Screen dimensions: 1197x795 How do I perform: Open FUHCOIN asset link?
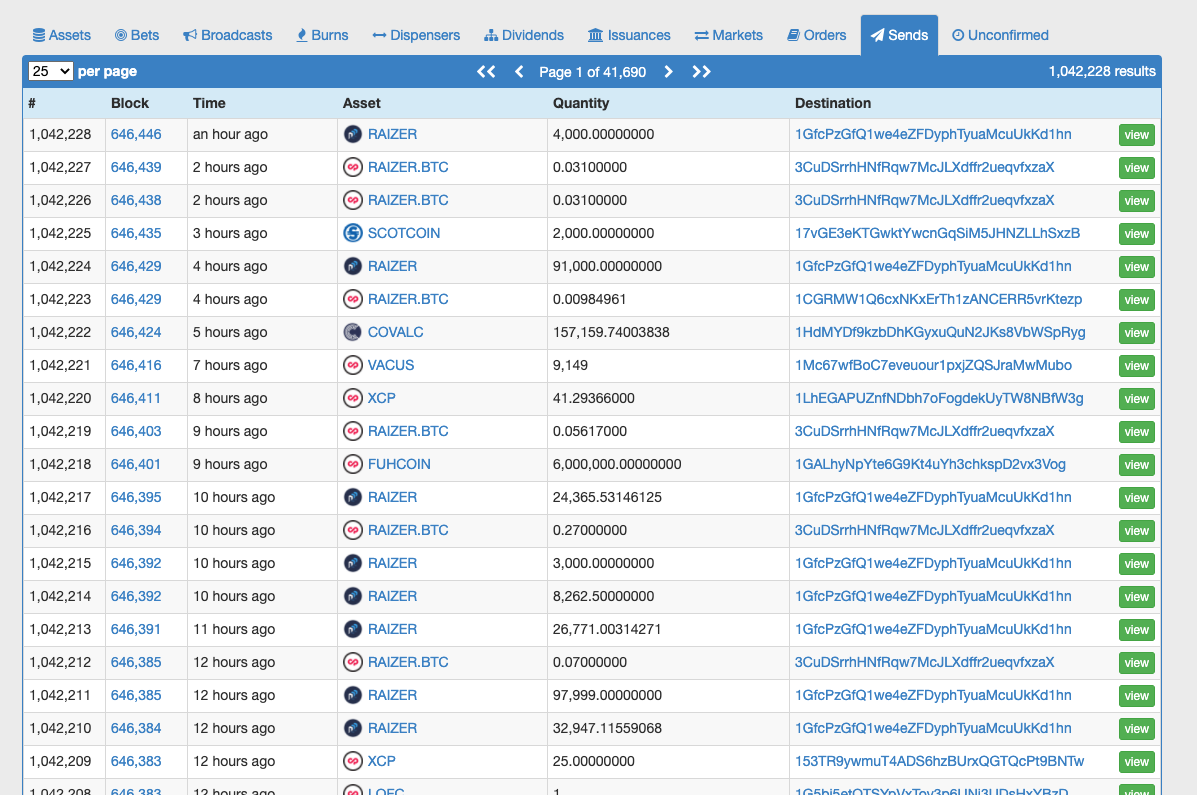click(399, 464)
